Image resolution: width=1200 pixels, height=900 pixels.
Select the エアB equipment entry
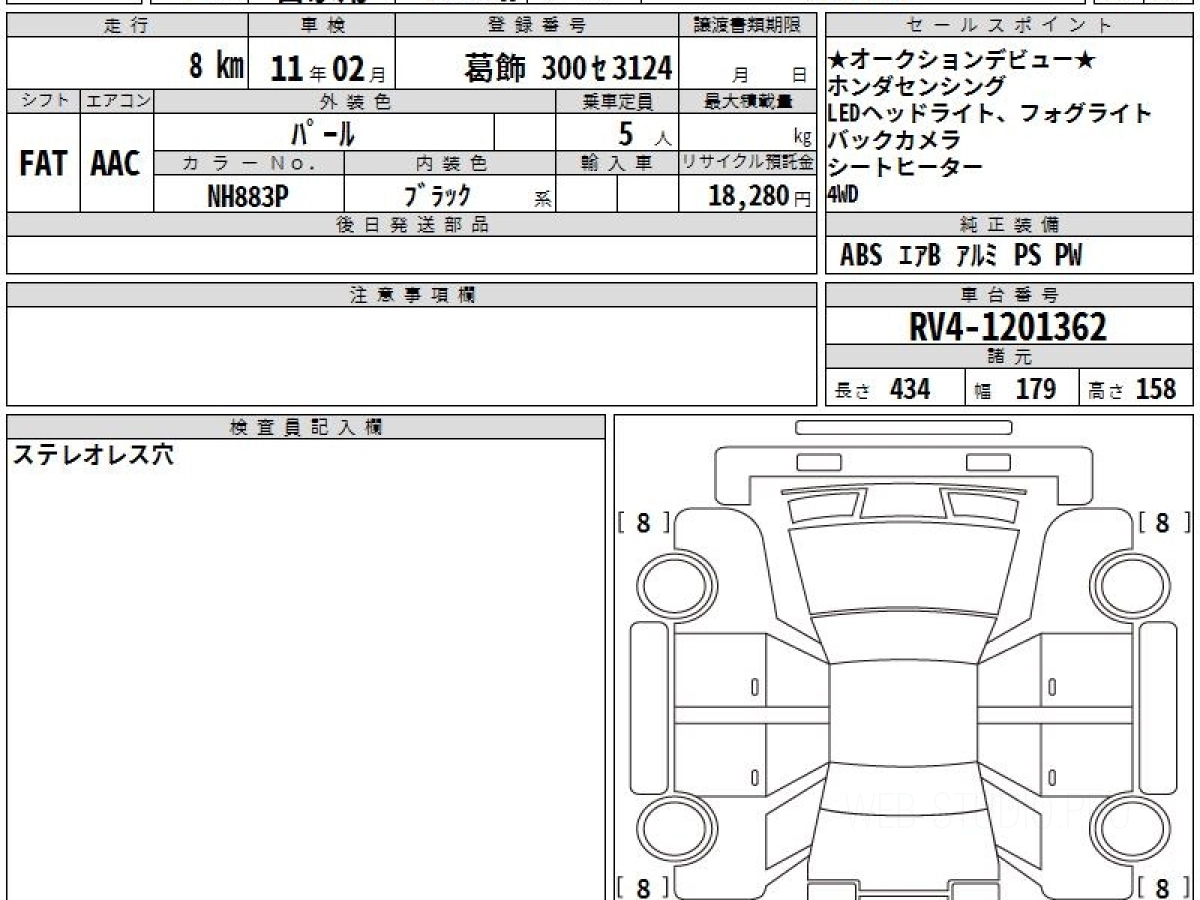click(919, 256)
